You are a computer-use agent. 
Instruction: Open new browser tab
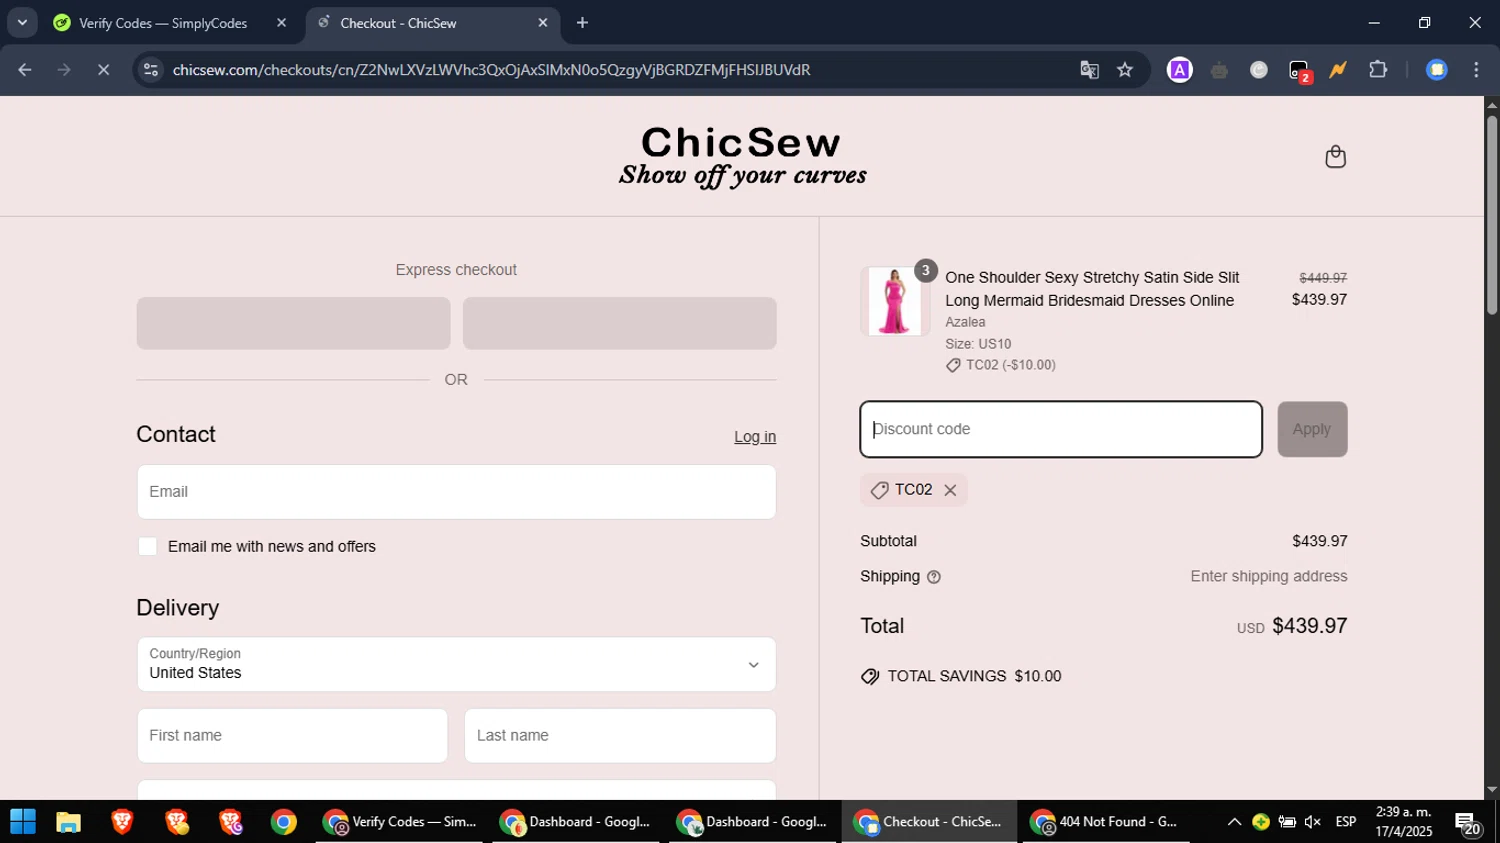(582, 23)
